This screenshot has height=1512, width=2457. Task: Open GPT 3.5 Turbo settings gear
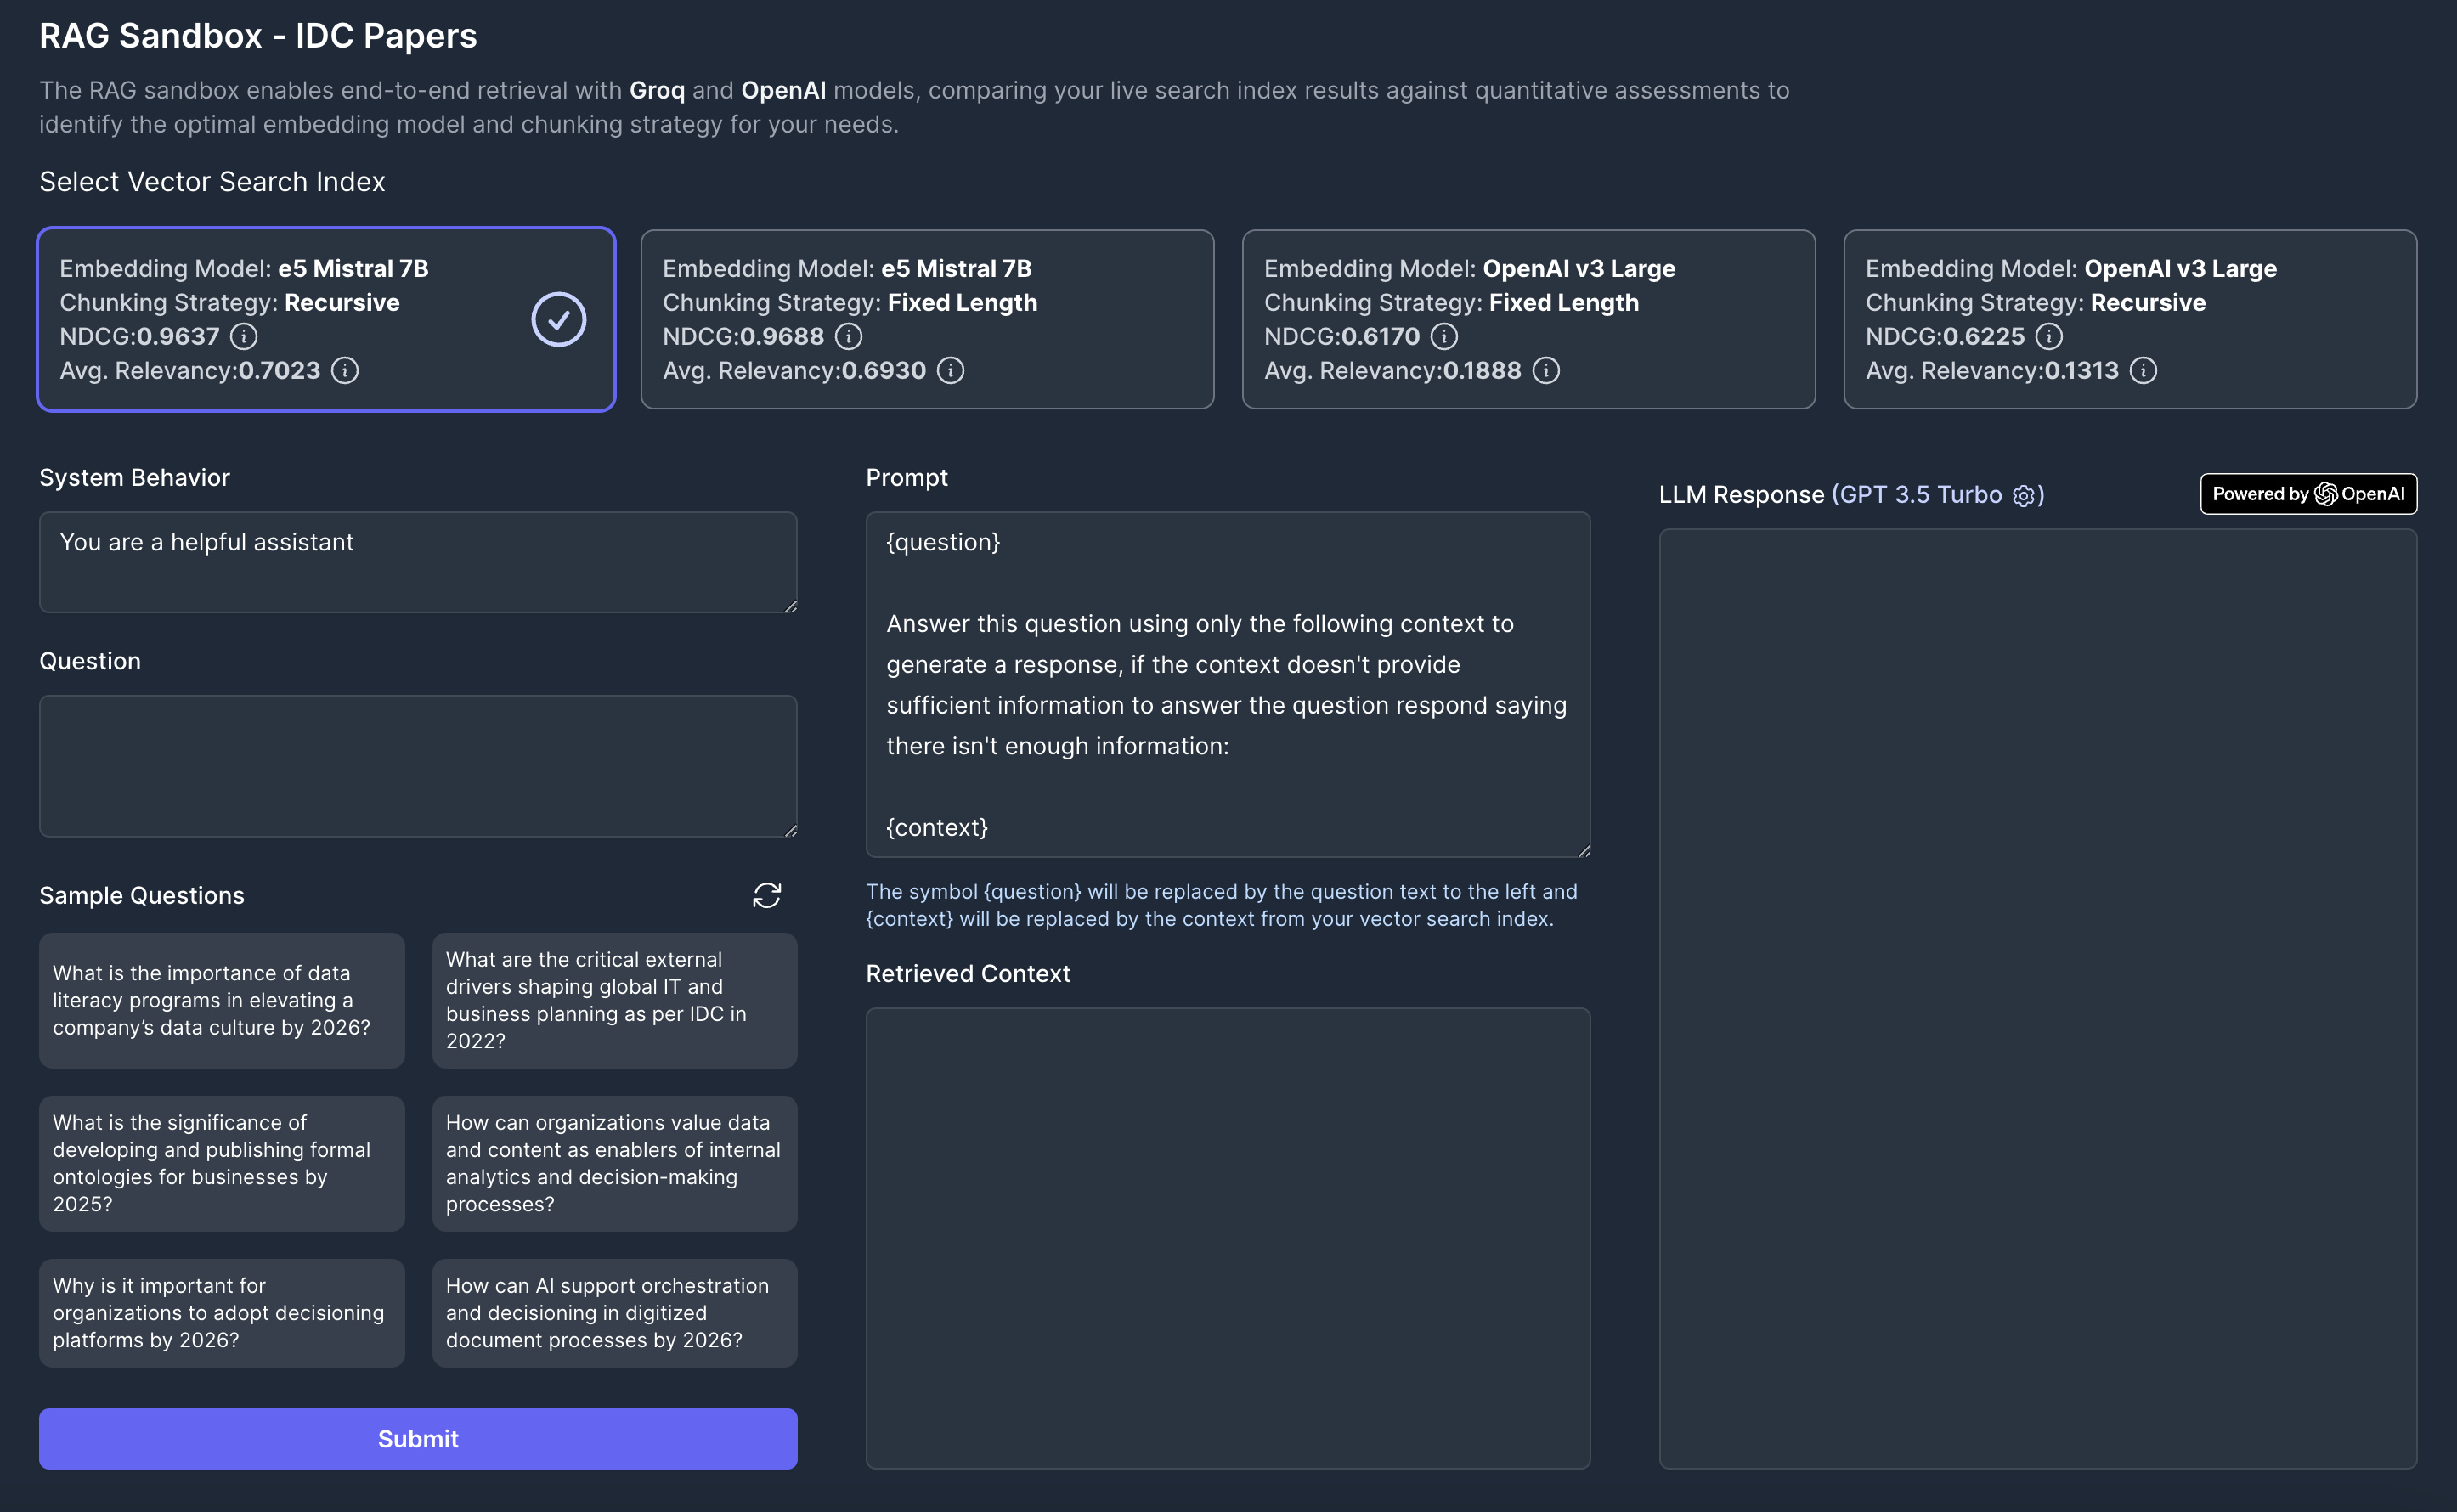pyautogui.click(x=2022, y=496)
